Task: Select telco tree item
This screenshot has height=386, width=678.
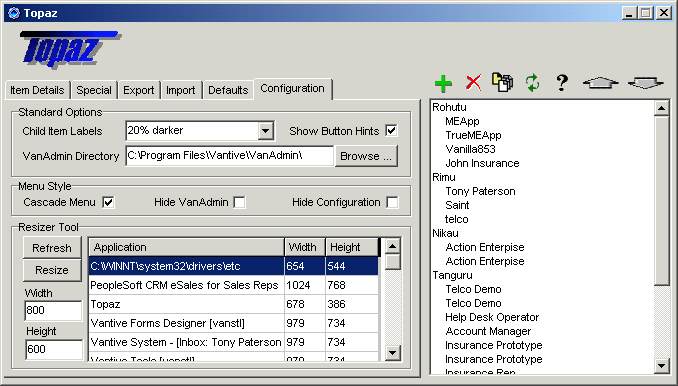Action: point(457,220)
